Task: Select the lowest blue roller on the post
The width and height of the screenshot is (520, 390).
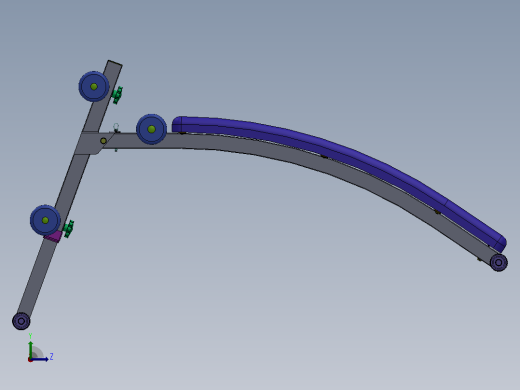Action: [45, 220]
